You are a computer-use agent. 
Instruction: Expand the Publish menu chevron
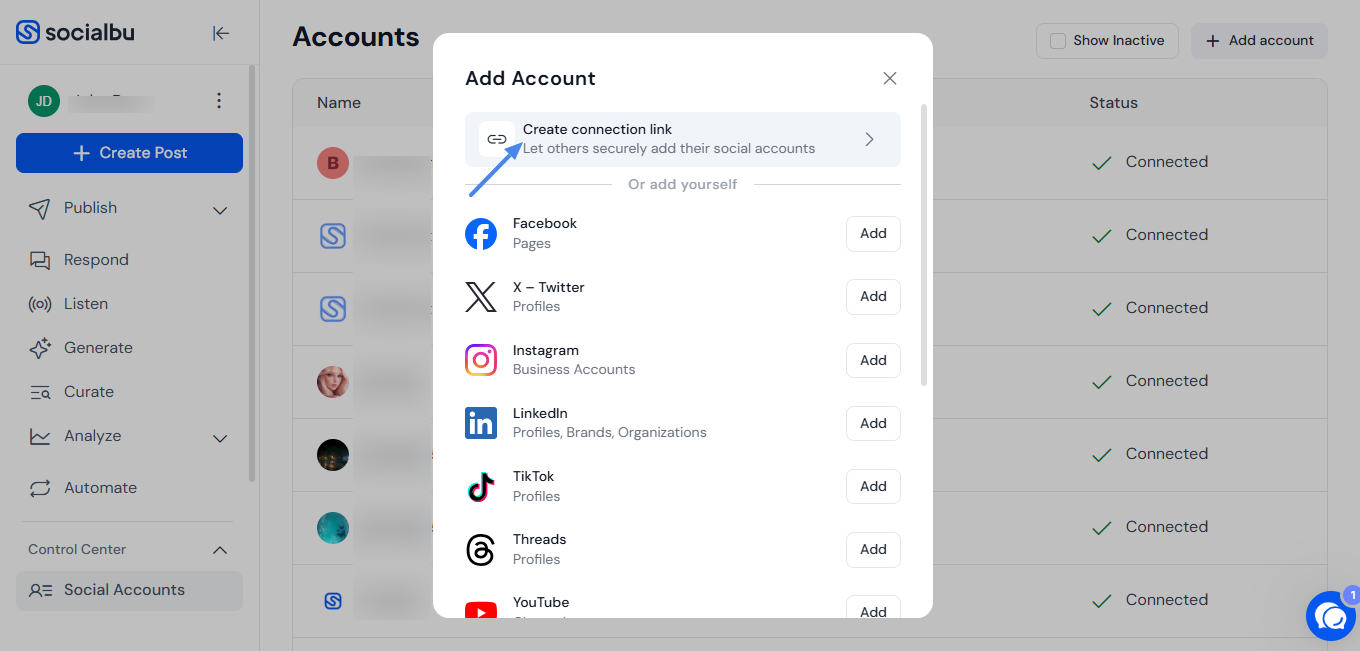pos(220,210)
